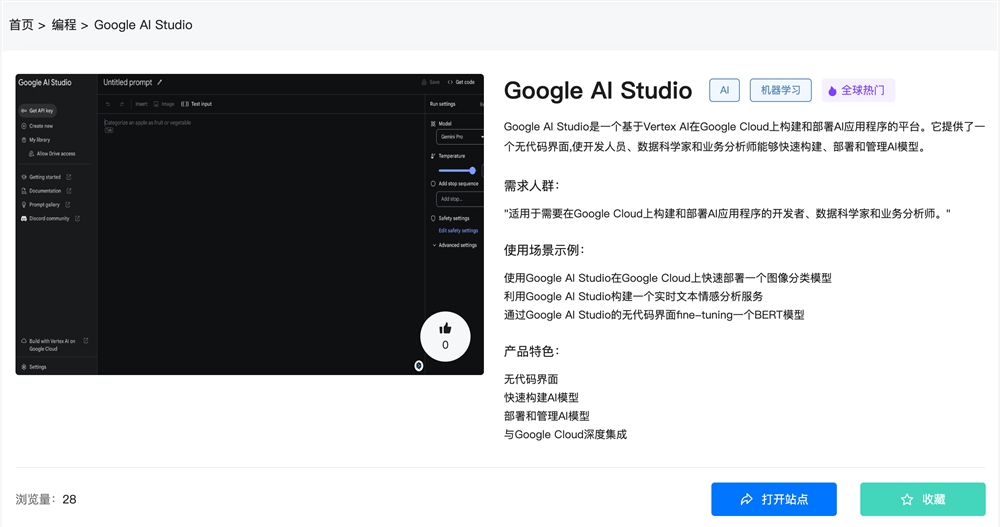Click the Settings gear in screenshot sidebar

click(24, 367)
